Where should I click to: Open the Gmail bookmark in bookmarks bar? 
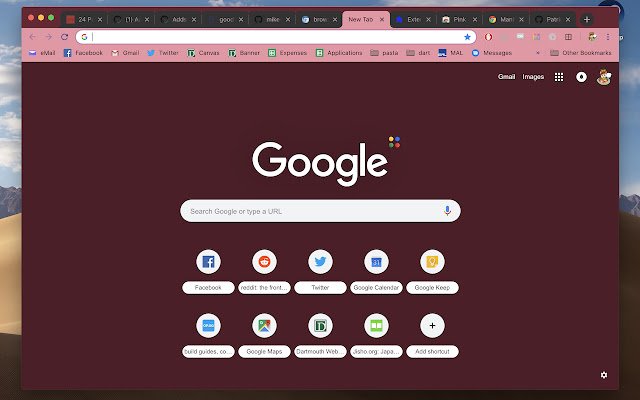click(x=125, y=53)
